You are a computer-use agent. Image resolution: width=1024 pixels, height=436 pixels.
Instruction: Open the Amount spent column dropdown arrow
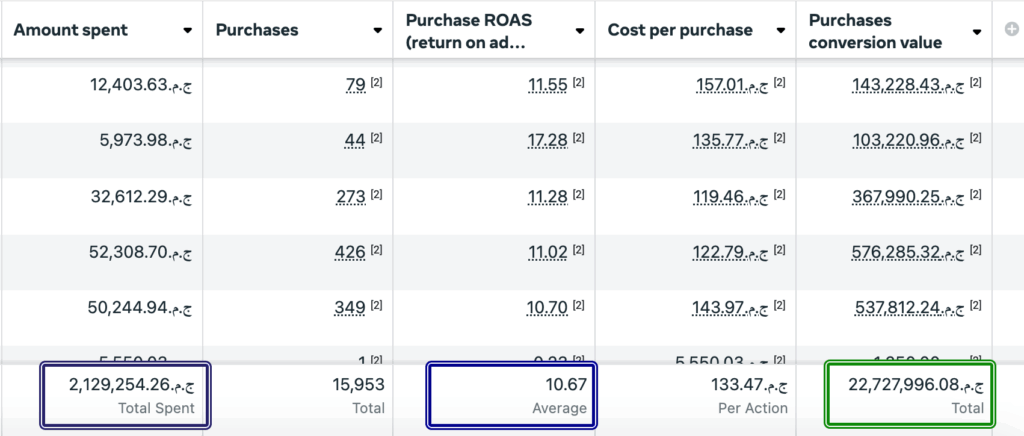(x=187, y=30)
